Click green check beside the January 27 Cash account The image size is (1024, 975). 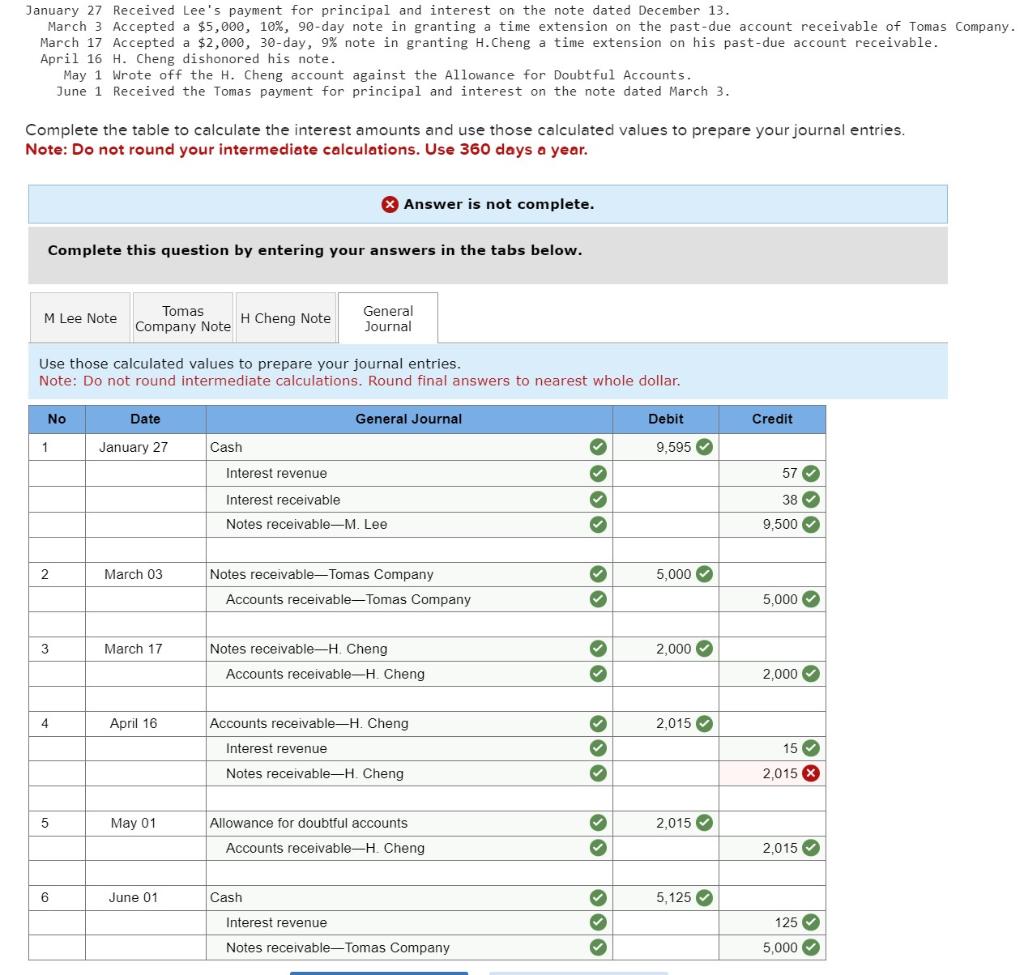point(598,447)
